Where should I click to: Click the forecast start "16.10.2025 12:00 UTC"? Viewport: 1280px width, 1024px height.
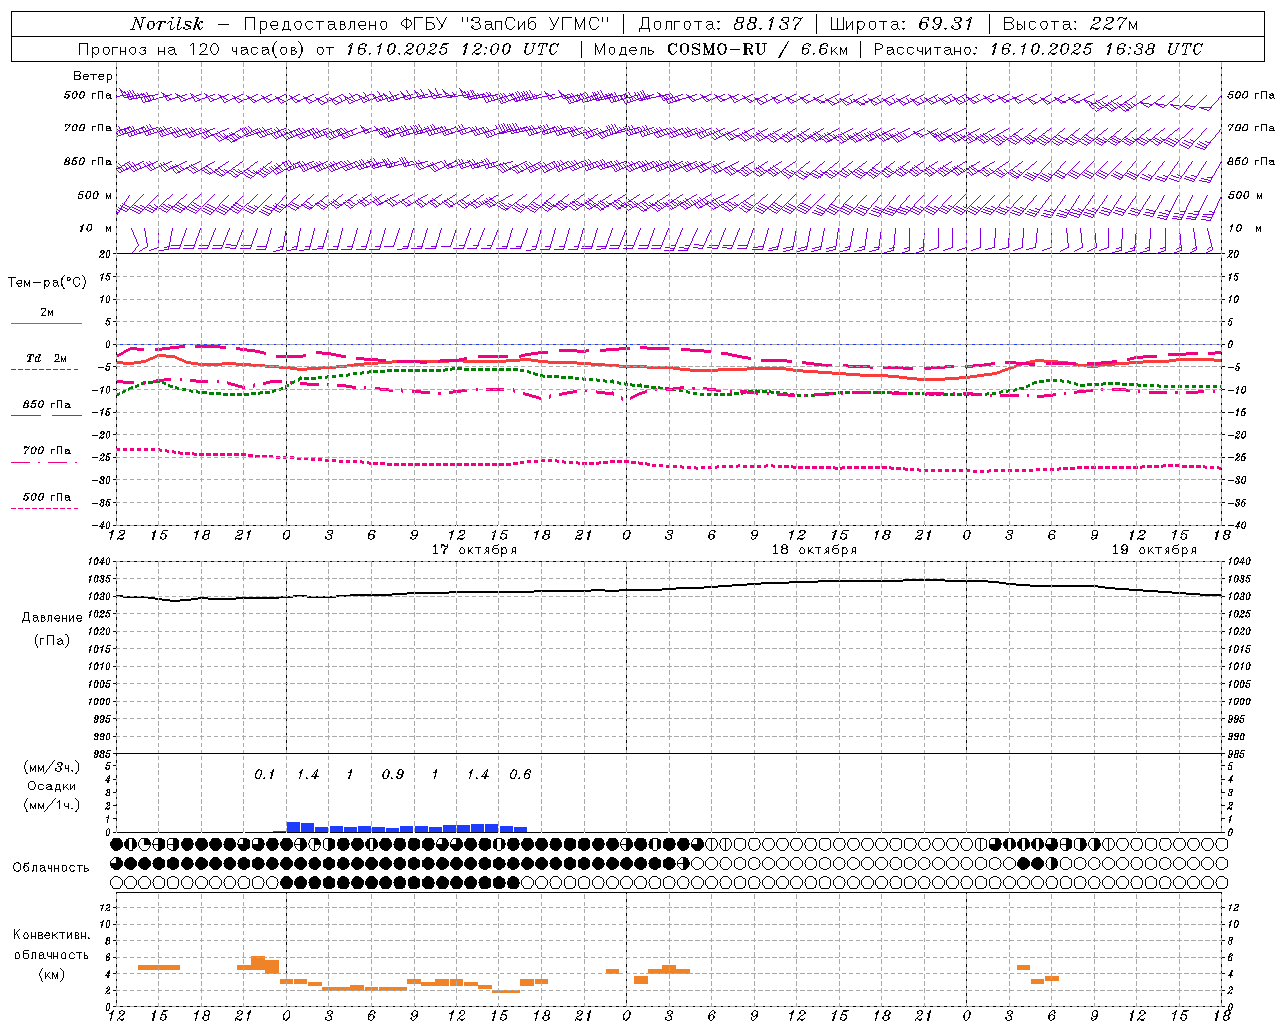click(452, 49)
